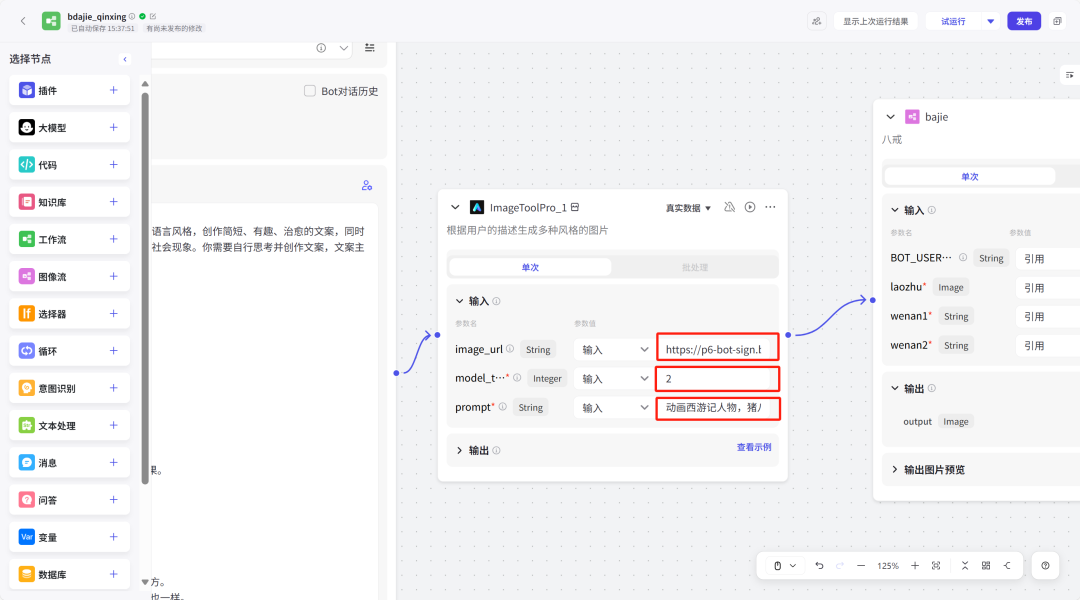This screenshot has height=600, width=1080.
Task: Fit the canvas view to screen
Action: (x=936, y=566)
